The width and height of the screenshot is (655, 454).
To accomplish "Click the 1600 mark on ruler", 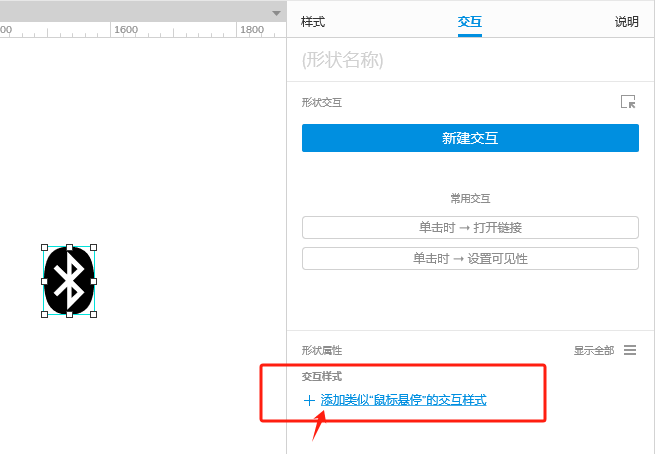I will tap(126, 30).
